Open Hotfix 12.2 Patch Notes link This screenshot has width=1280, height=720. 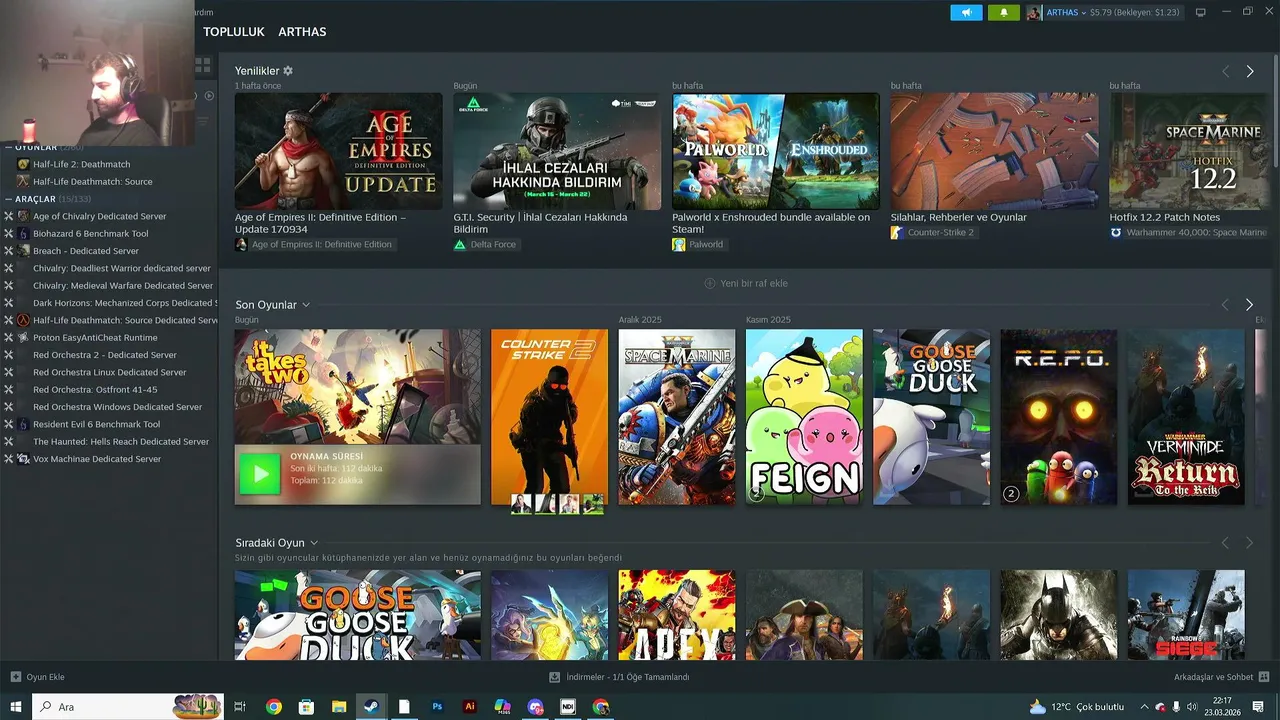tap(1164, 217)
